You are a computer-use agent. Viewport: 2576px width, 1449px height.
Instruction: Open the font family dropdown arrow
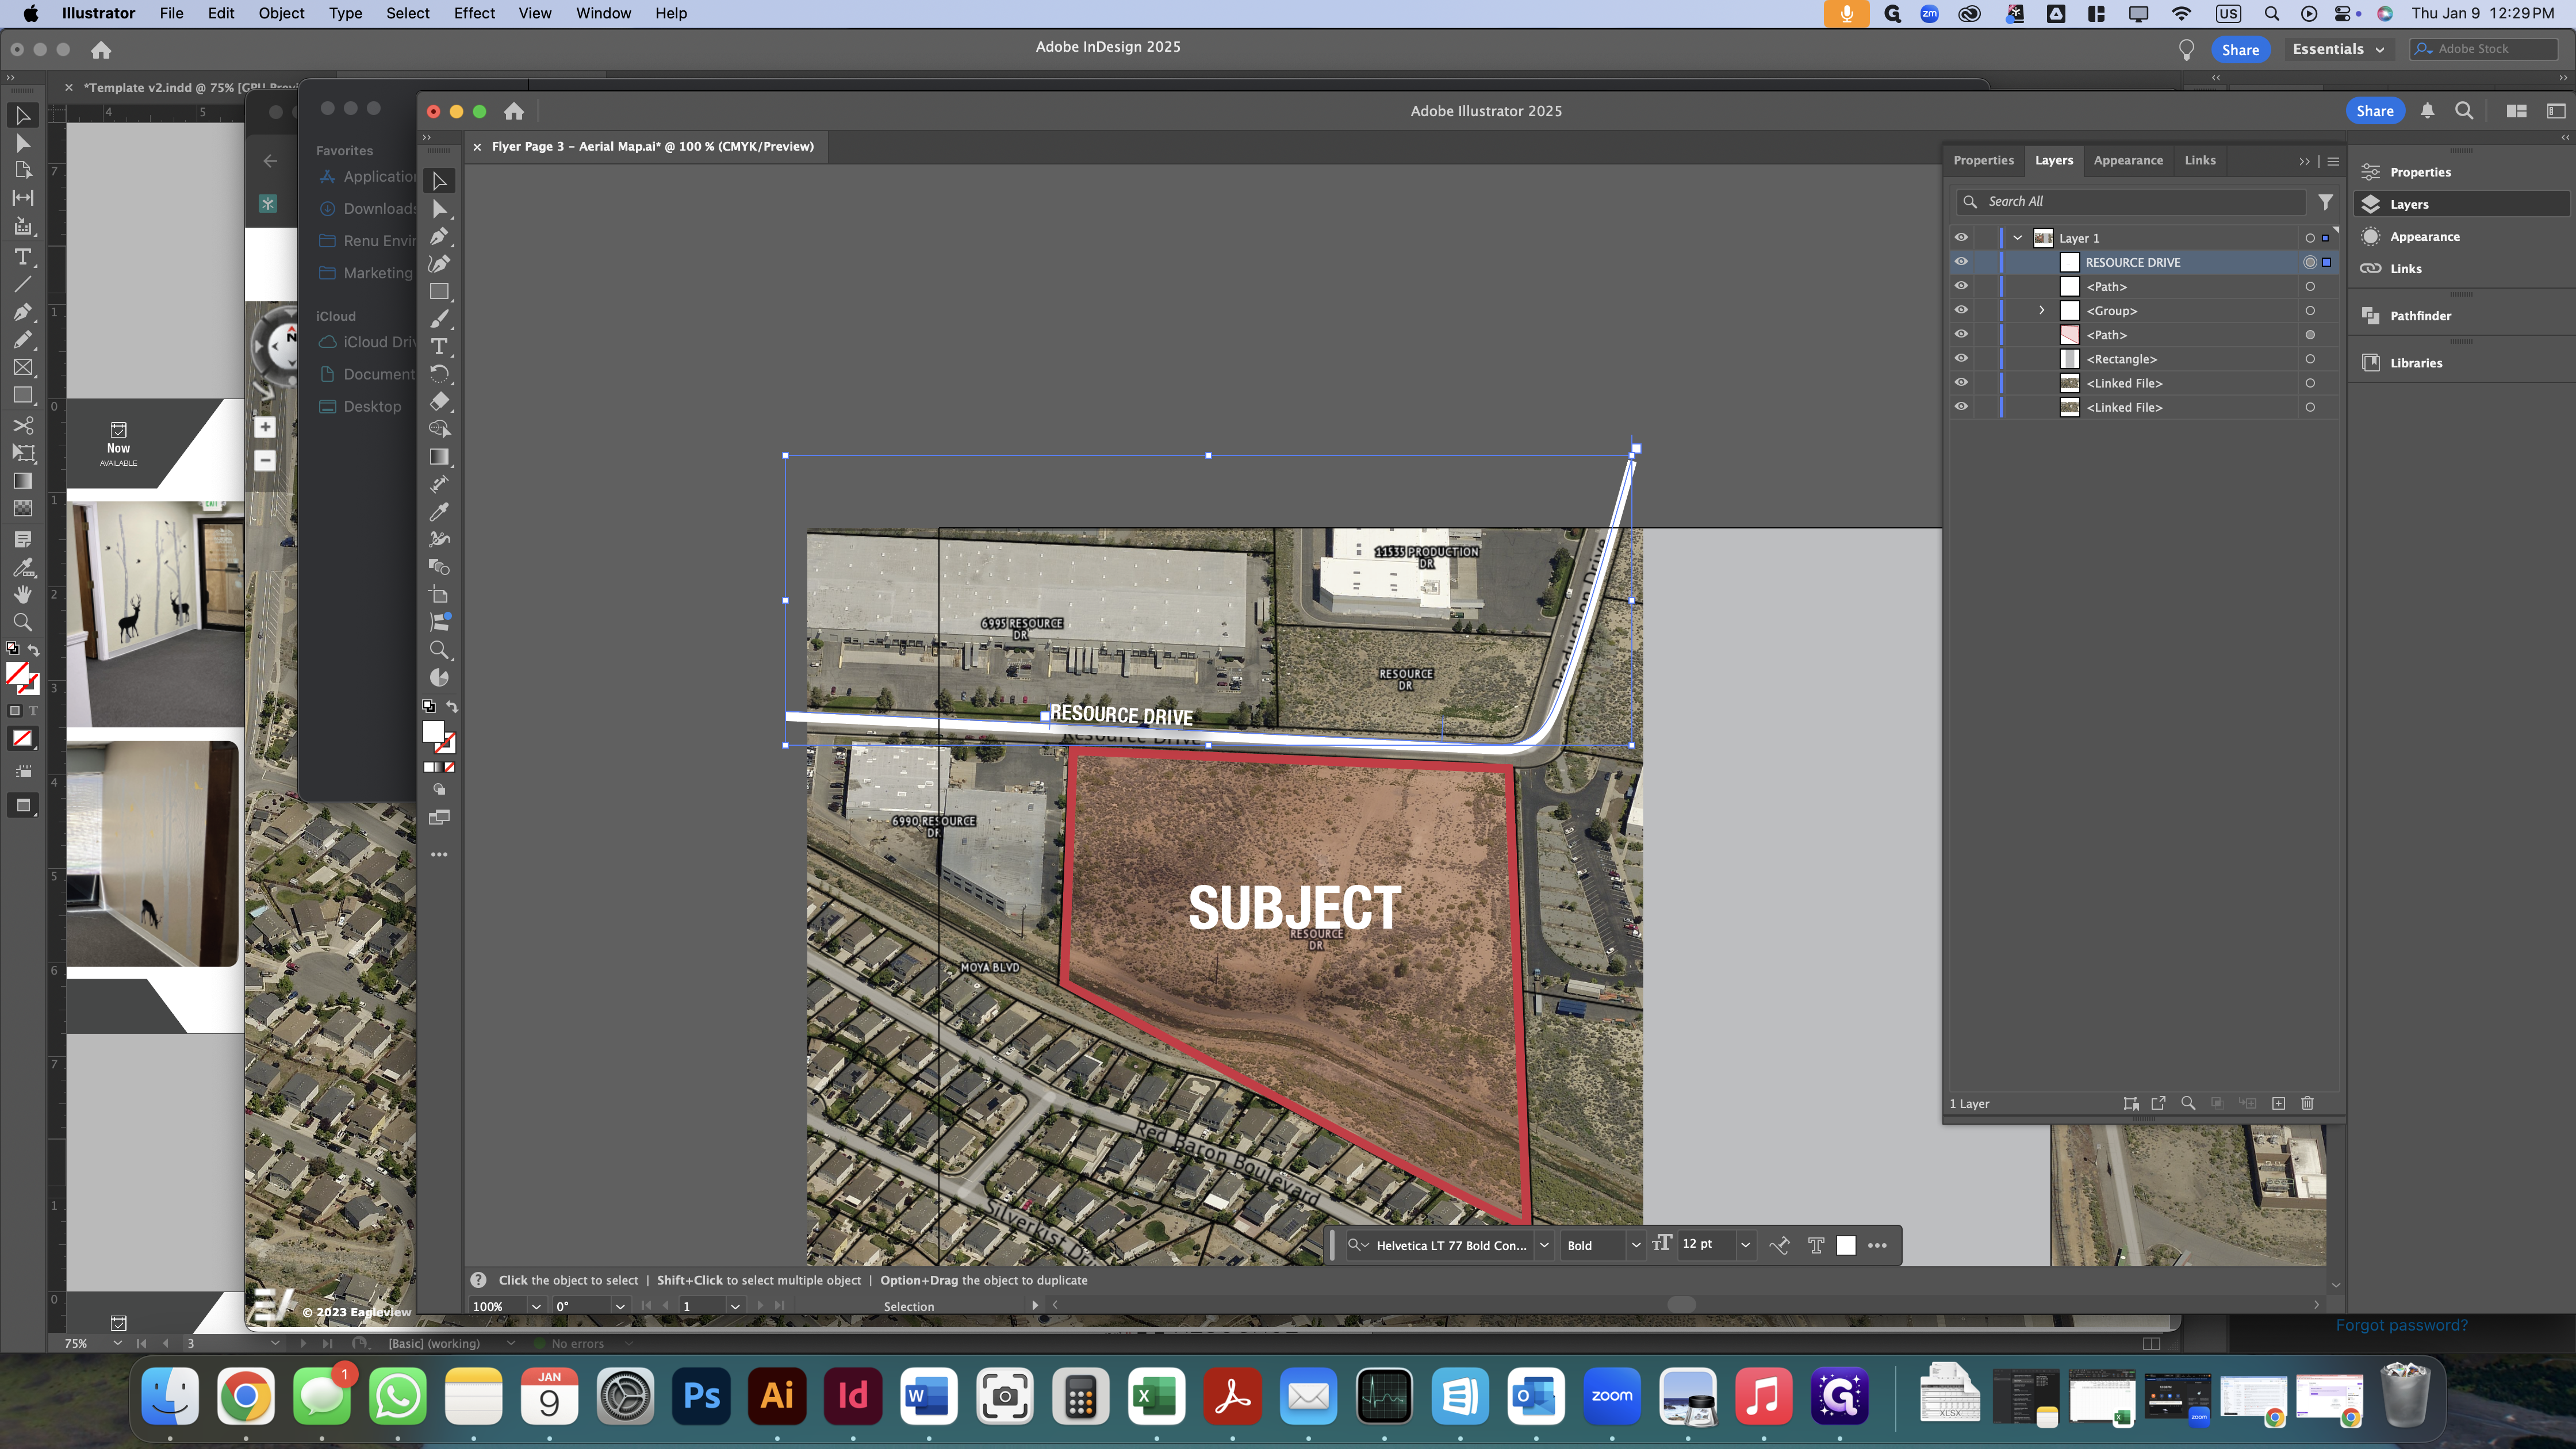click(1544, 1245)
